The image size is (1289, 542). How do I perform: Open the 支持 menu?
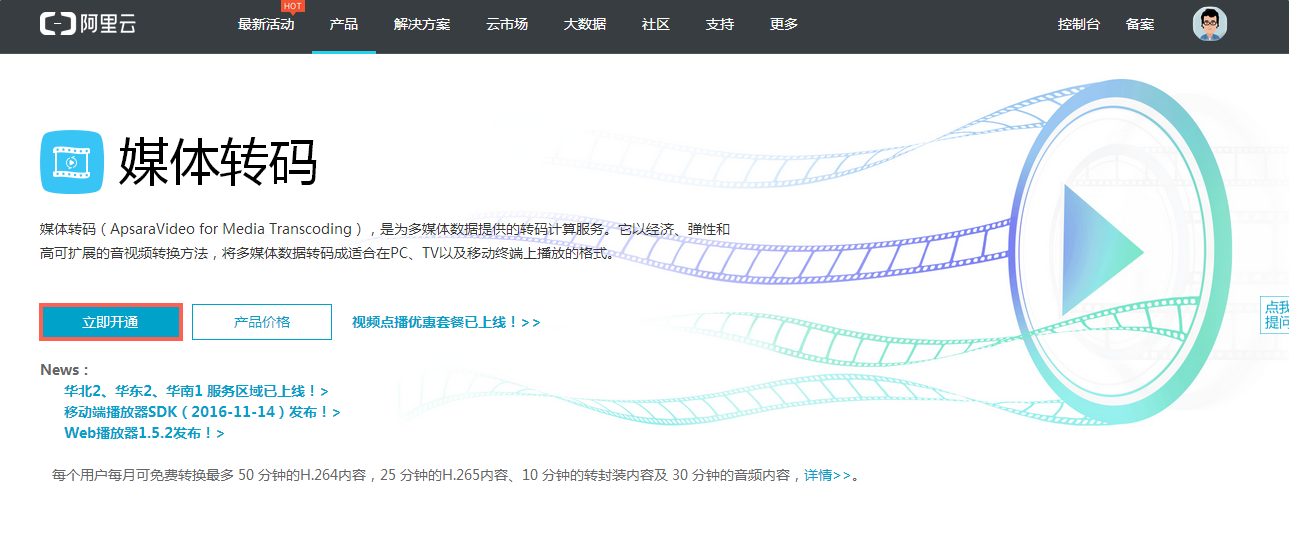pyautogui.click(x=720, y=24)
